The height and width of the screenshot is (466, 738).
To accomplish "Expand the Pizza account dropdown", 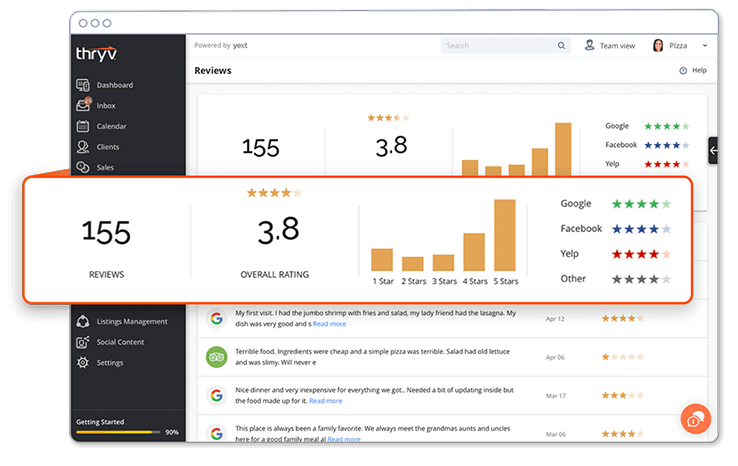I will click(704, 46).
